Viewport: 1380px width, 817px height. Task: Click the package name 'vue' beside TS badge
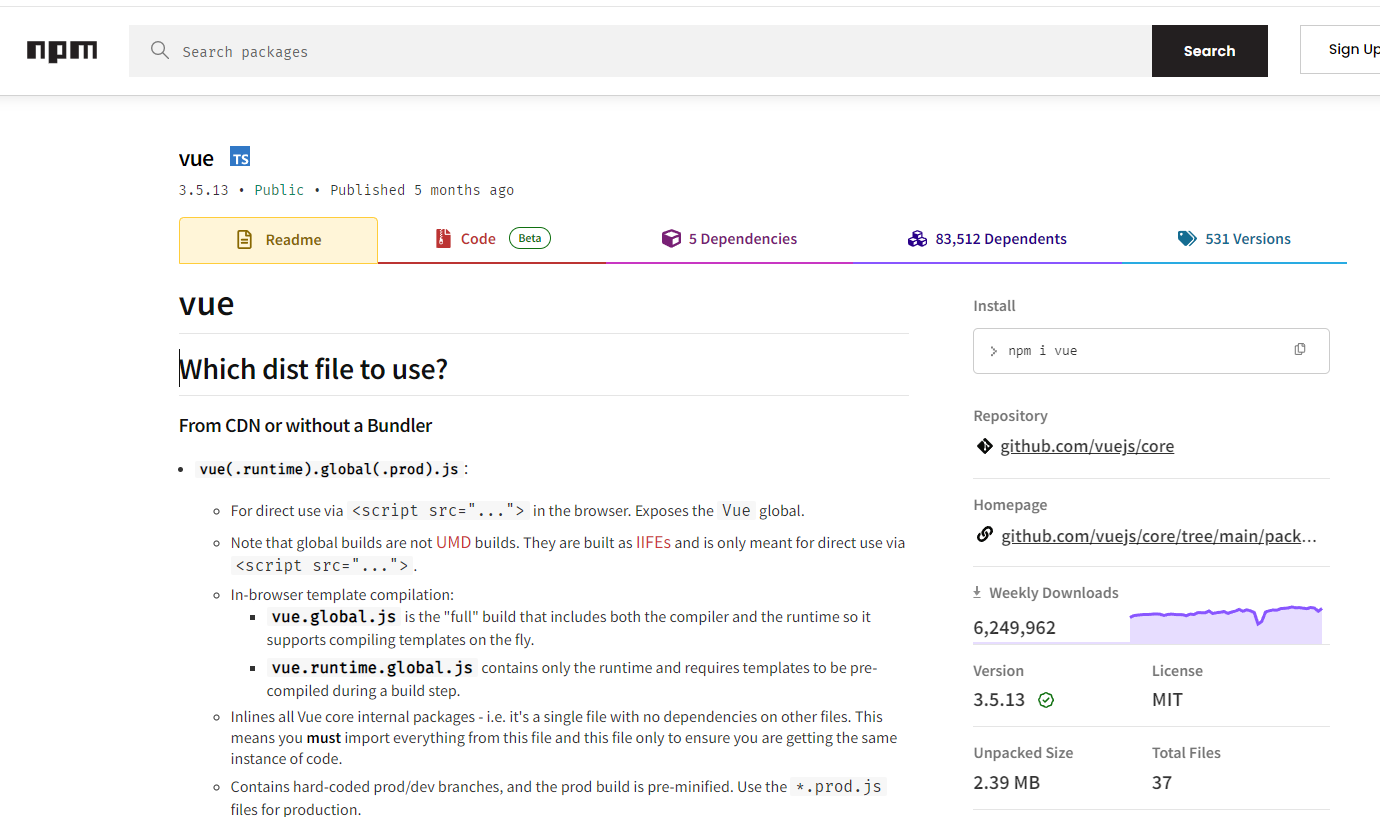tap(196, 158)
